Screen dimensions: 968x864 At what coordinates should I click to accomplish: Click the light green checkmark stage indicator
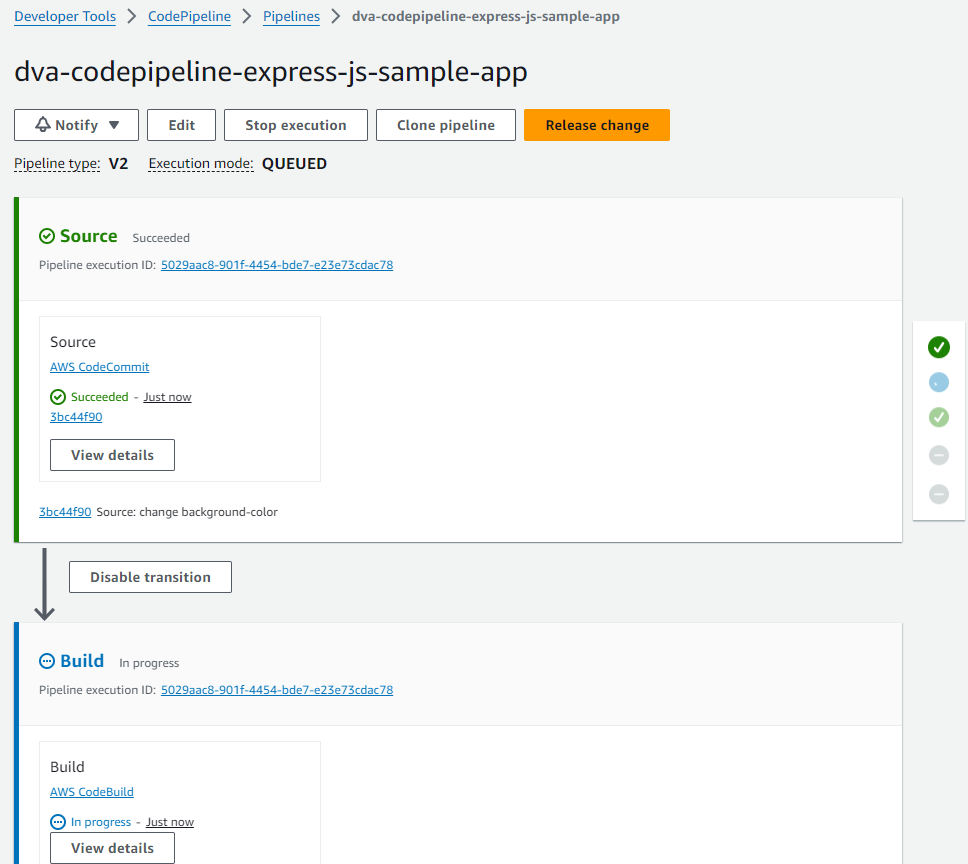(938, 418)
